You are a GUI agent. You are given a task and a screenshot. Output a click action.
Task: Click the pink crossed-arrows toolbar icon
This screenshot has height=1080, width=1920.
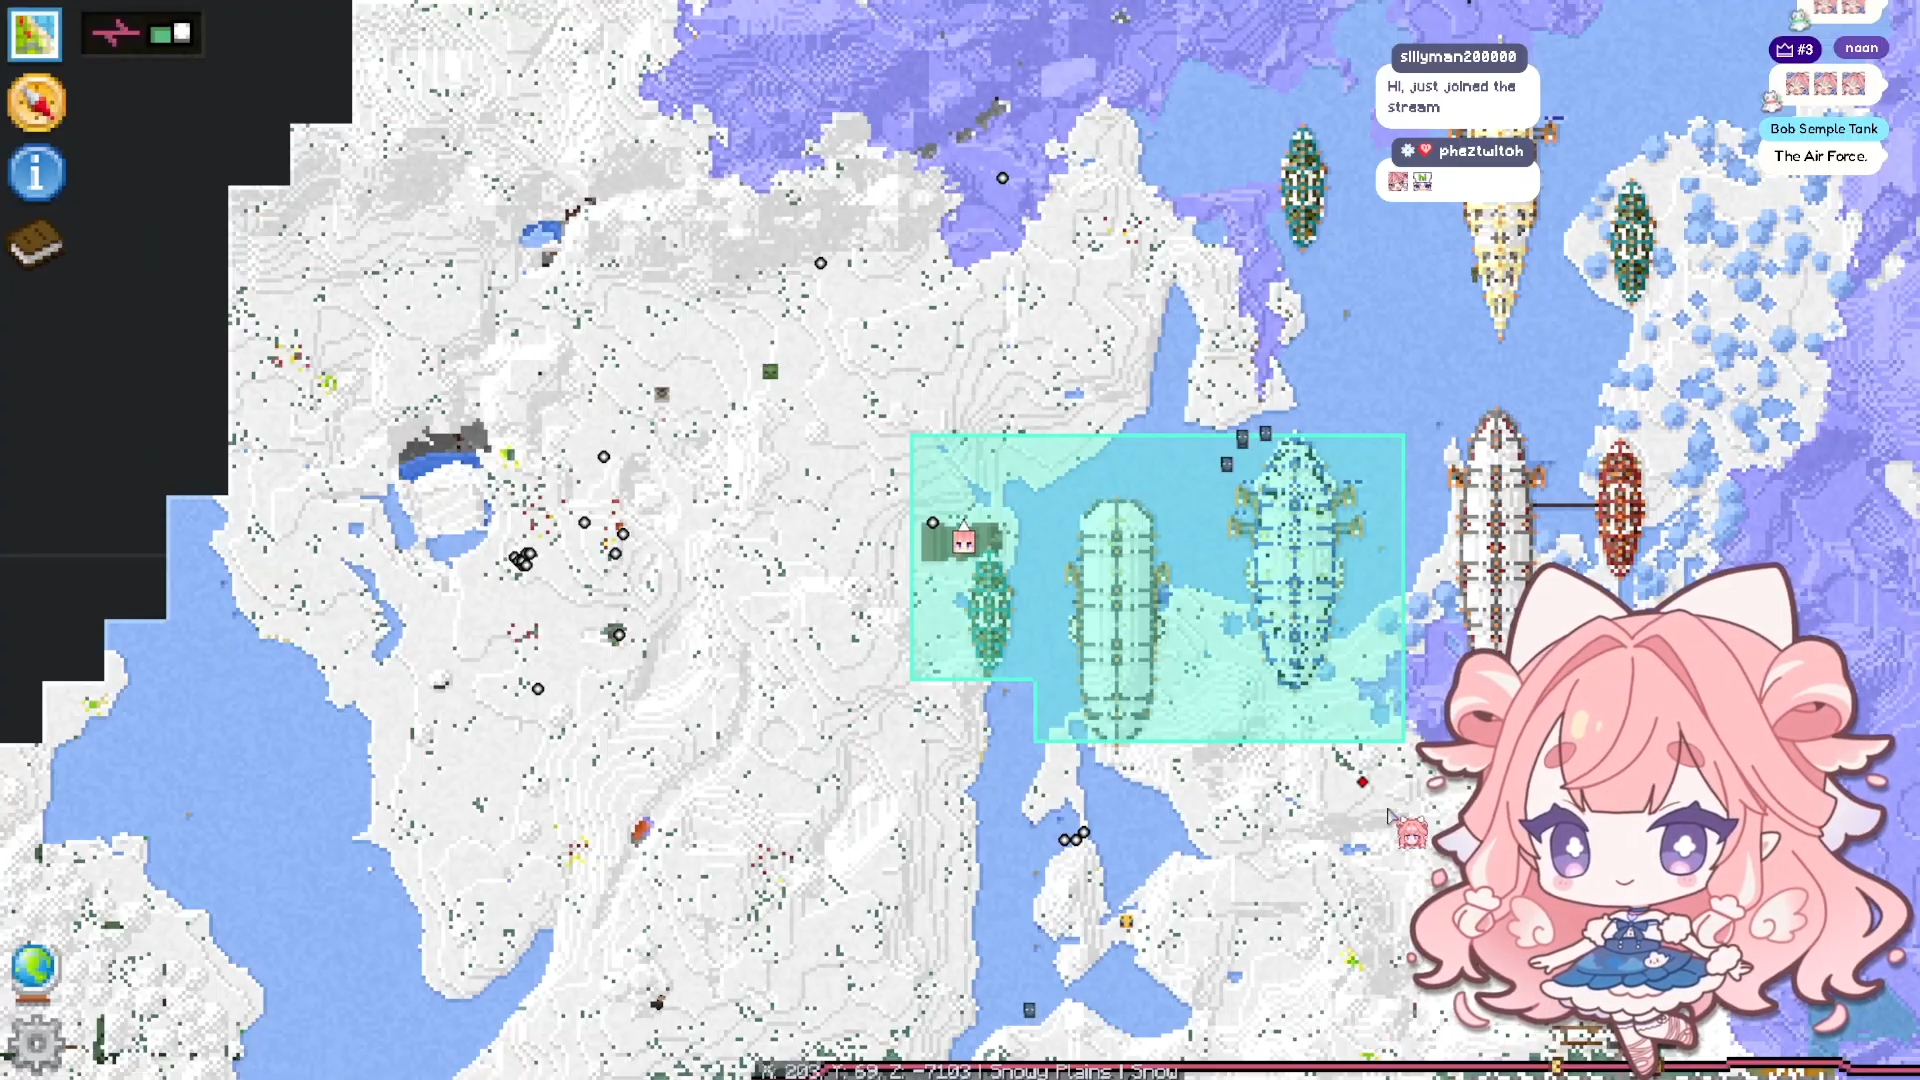(x=115, y=33)
